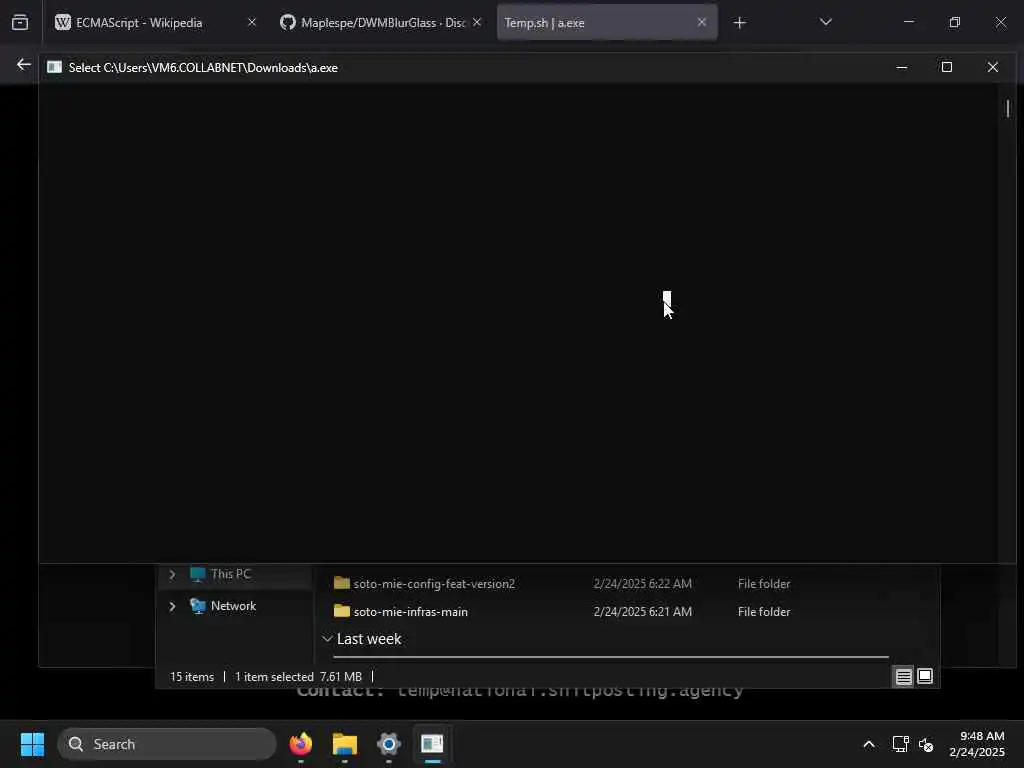This screenshot has height=768, width=1024.
Task: Click the soto-mie-infras-main folder icon
Action: [x=342, y=611]
